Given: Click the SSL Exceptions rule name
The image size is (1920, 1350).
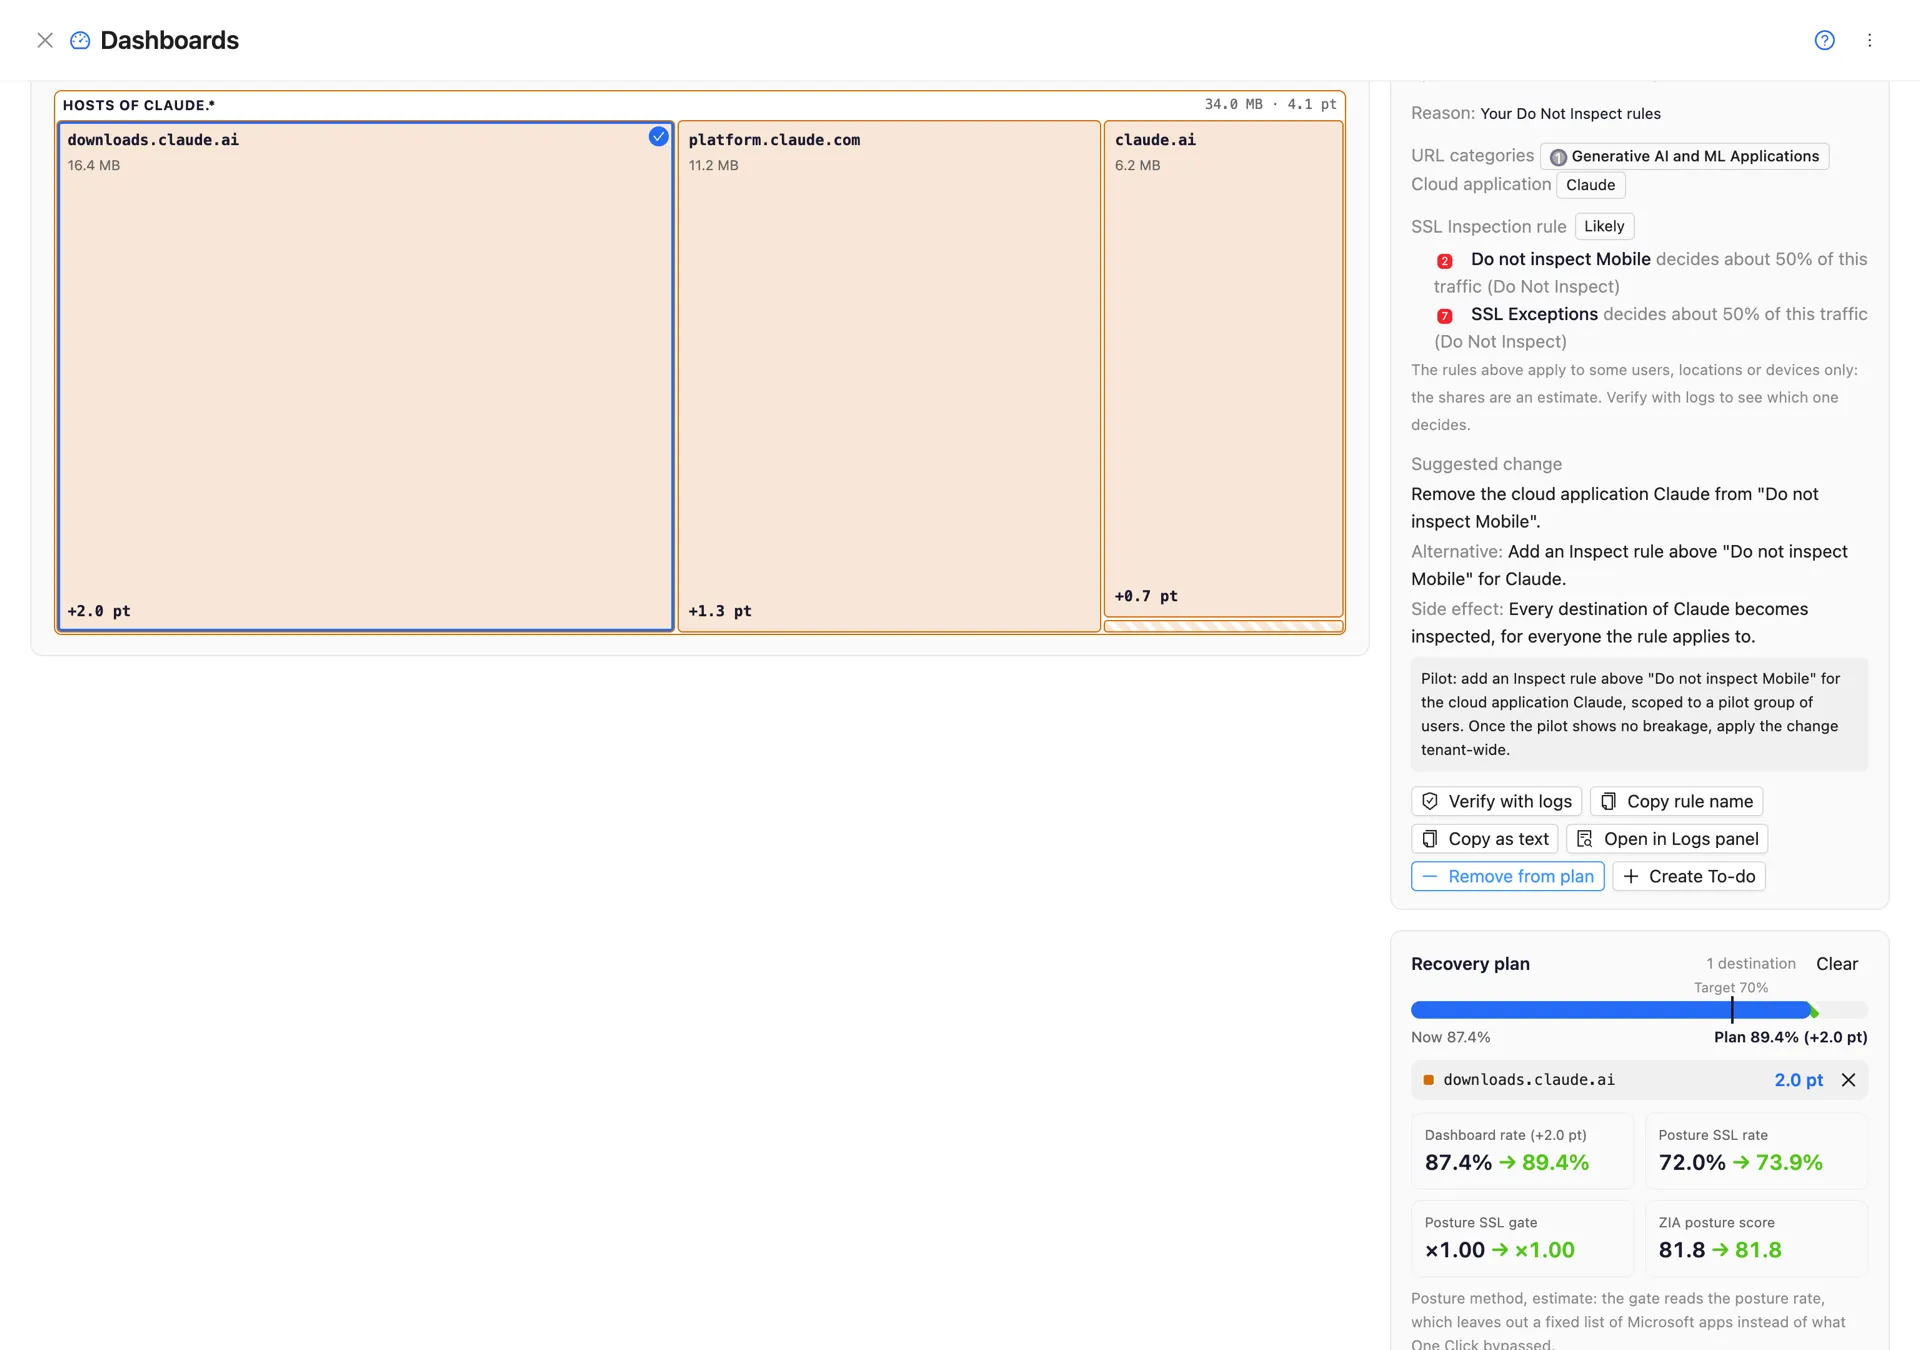Looking at the screenshot, I should coord(1534,314).
